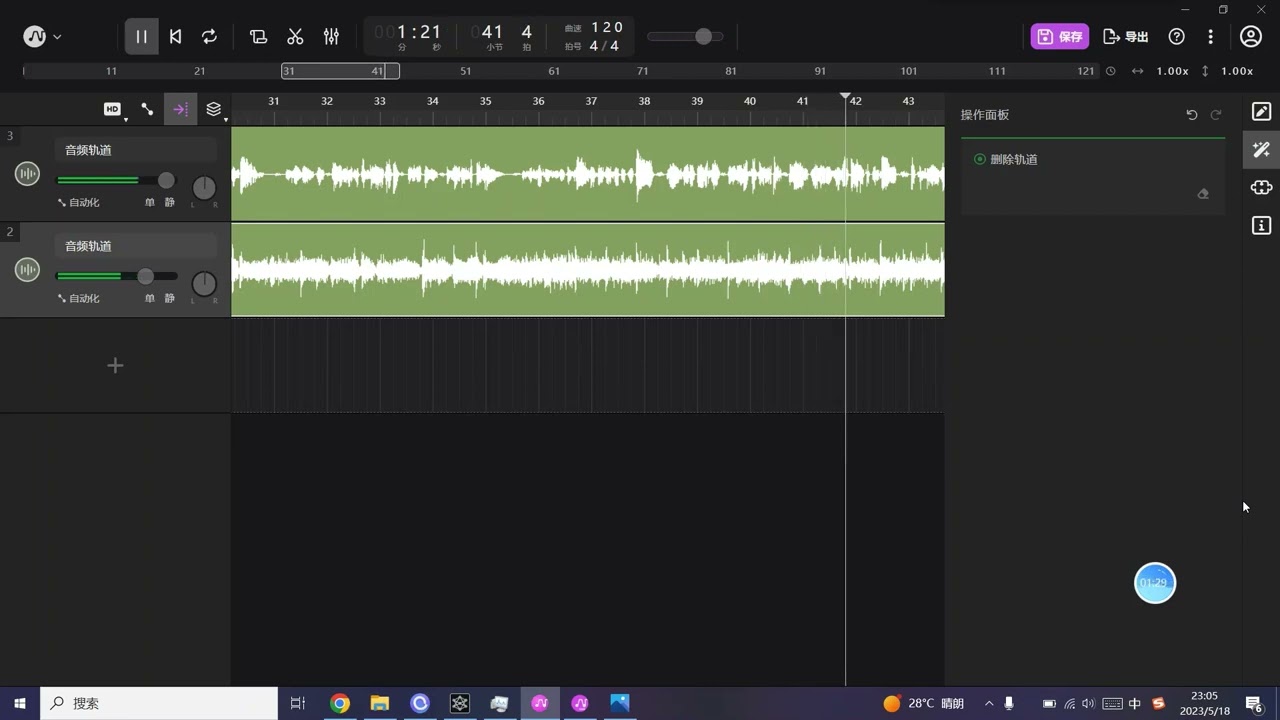This screenshot has width=1280, height=720.
Task: Export the project with 导出
Action: click(1126, 37)
